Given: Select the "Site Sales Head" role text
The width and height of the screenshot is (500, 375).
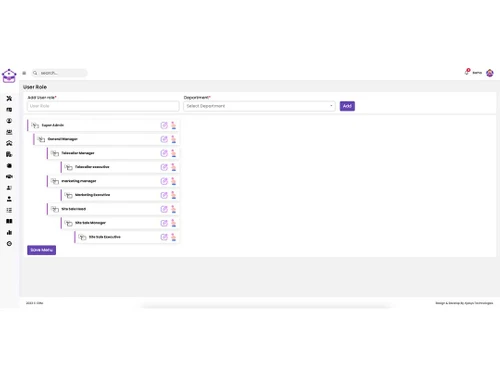Looking at the screenshot, I should [x=74, y=209].
